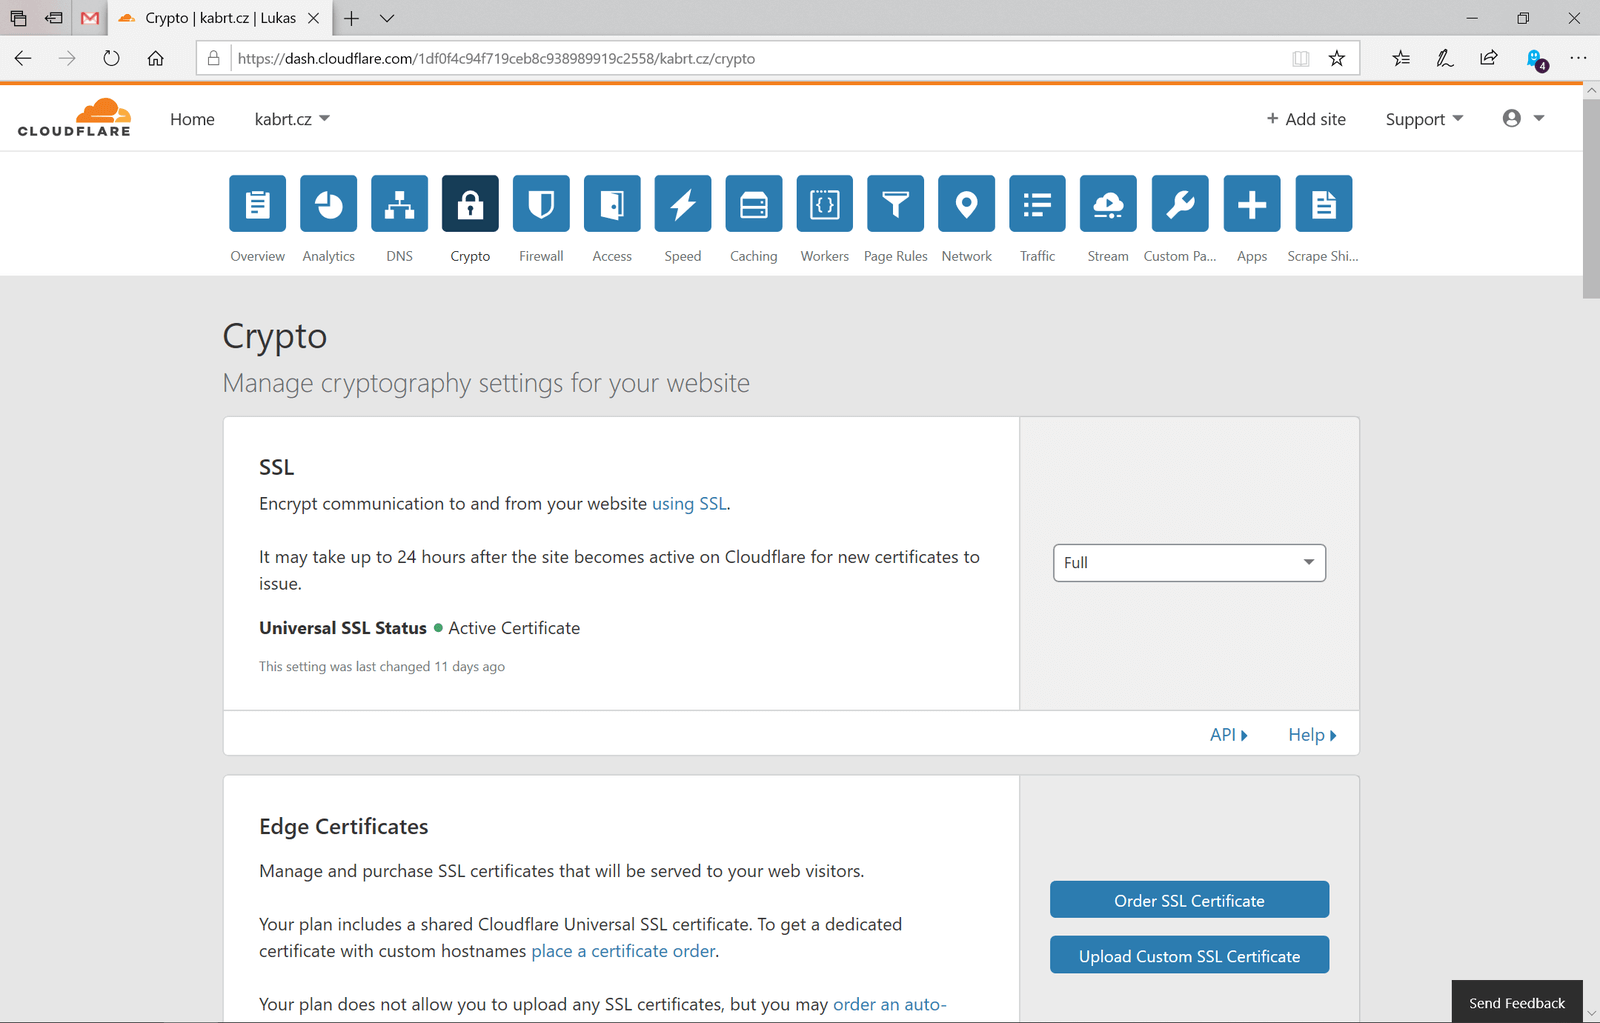Click Add site
Image resolution: width=1600 pixels, height=1023 pixels.
tap(1306, 119)
